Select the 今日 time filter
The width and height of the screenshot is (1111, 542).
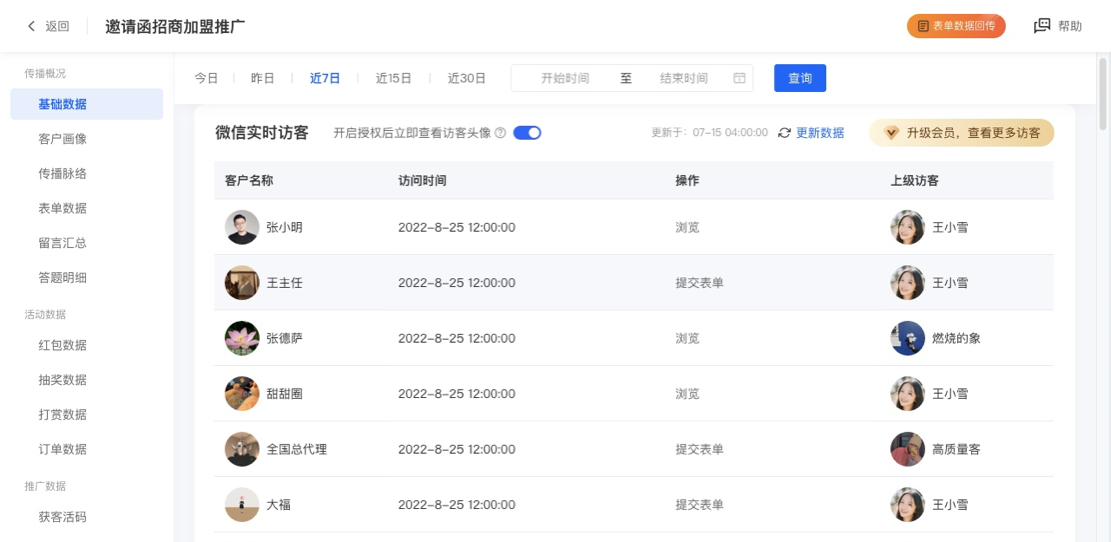tap(206, 78)
